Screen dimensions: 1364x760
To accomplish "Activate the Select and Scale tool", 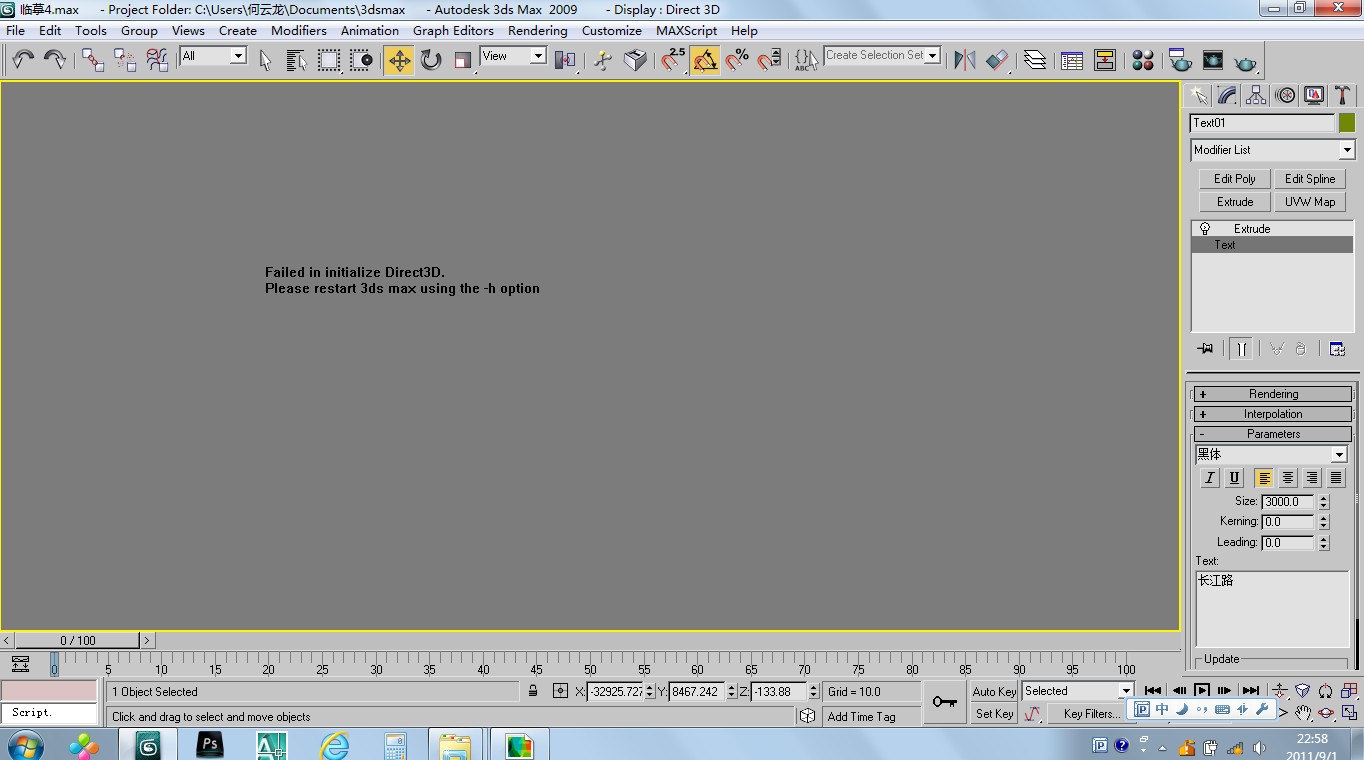I will (463, 60).
